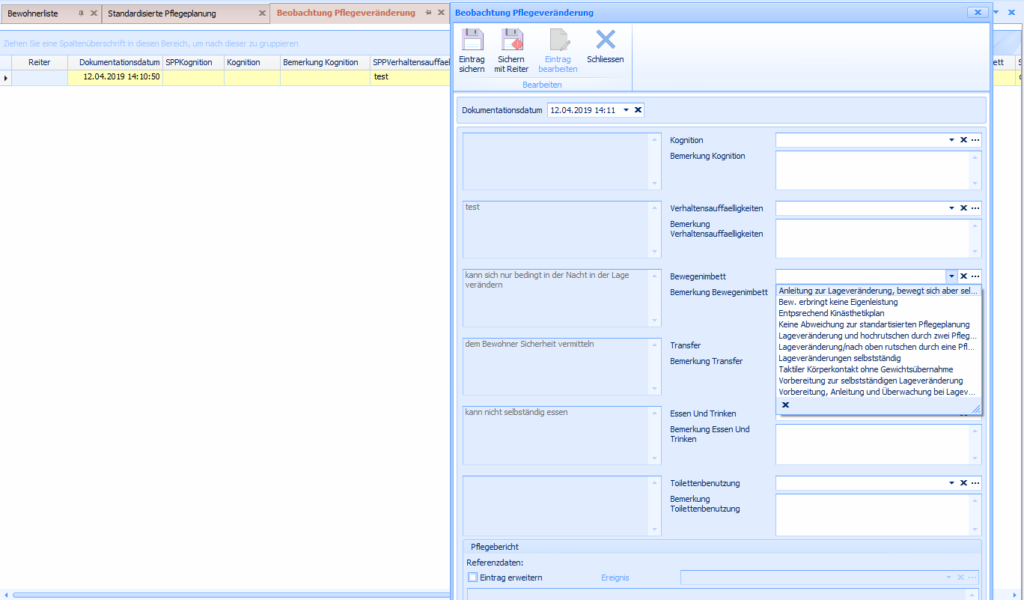Image resolution: width=1024 pixels, height=600 pixels.
Task: Clear the Kognition field with X icon
Action: [964, 140]
